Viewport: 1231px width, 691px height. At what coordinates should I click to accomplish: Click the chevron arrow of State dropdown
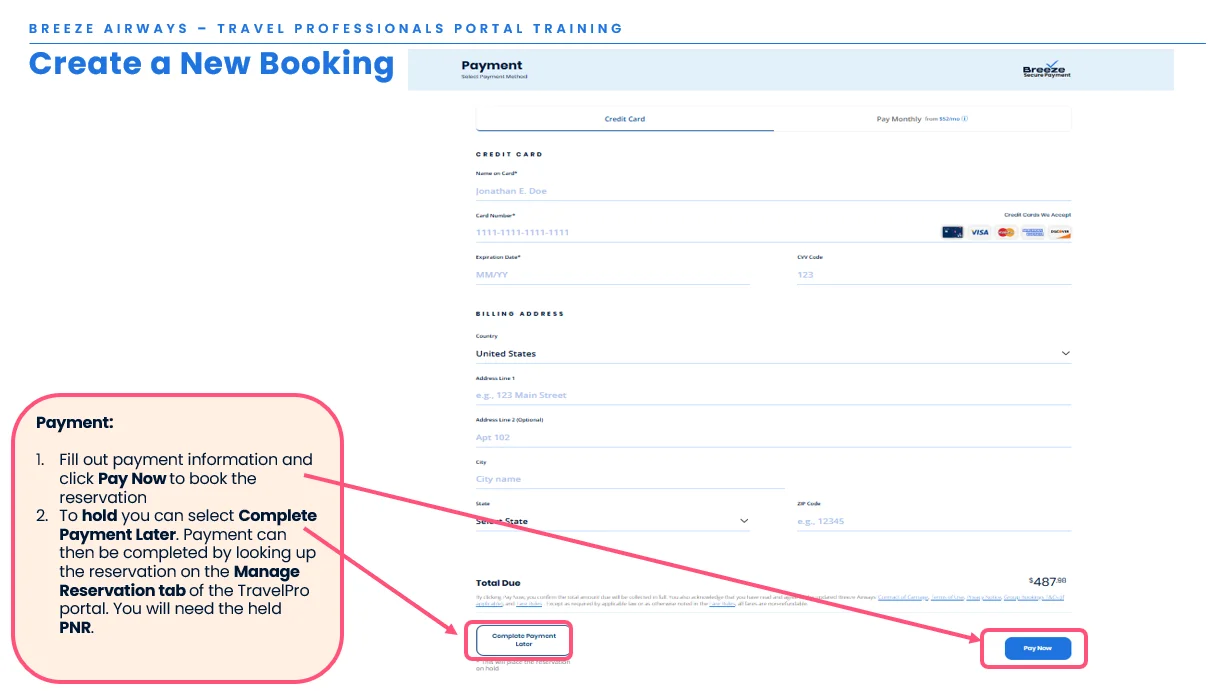tap(743, 521)
